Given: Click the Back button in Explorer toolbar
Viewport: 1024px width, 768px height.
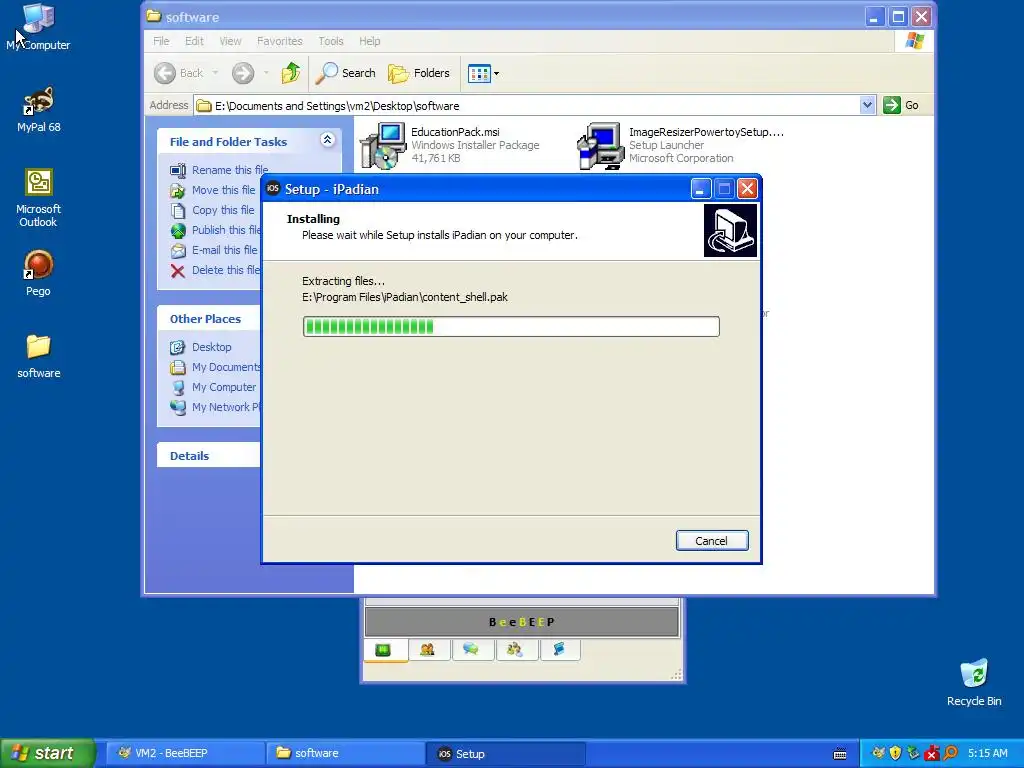Looking at the screenshot, I should pyautogui.click(x=179, y=73).
